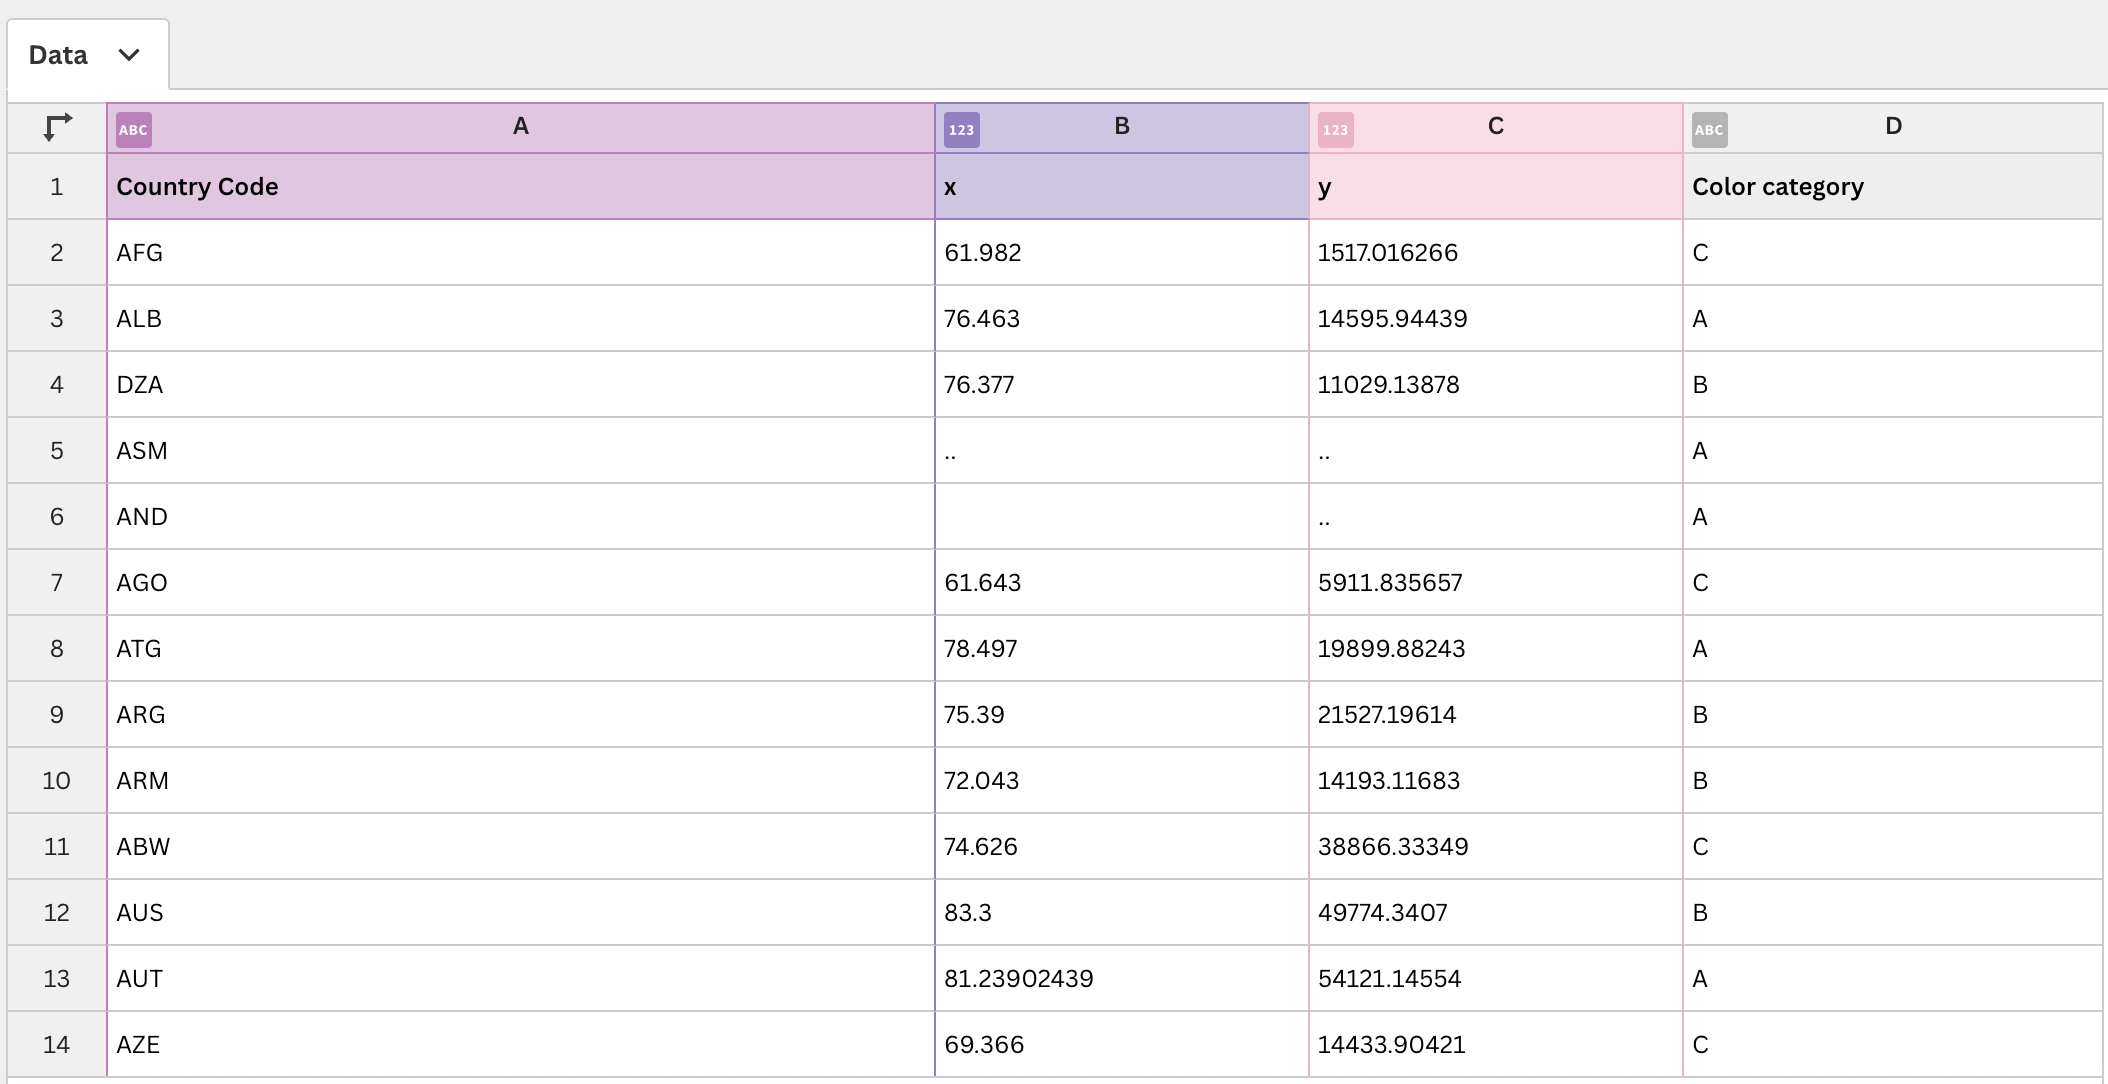Select the AFG cell
The image size is (2108, 1084).
click(x=521, y=253)
